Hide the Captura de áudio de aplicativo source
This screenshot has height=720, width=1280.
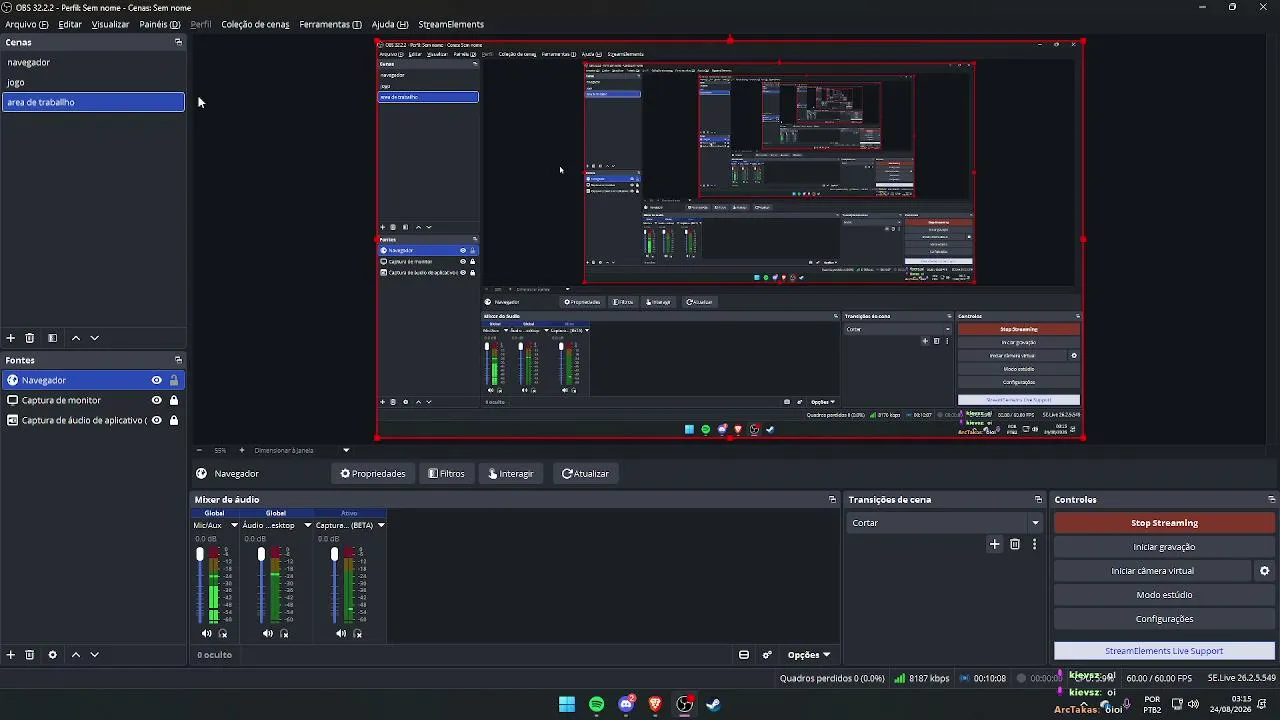click(156, 420)
